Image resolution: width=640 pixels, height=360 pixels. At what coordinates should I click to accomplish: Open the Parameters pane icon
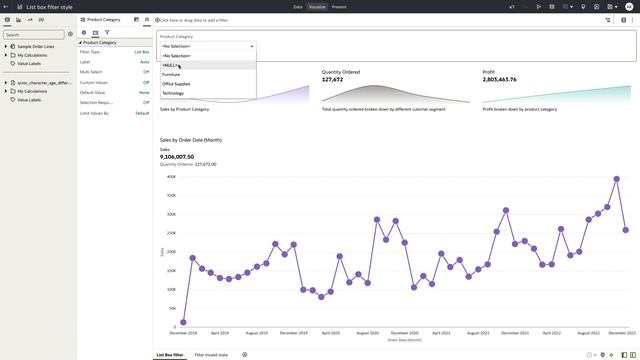point(41,20)
